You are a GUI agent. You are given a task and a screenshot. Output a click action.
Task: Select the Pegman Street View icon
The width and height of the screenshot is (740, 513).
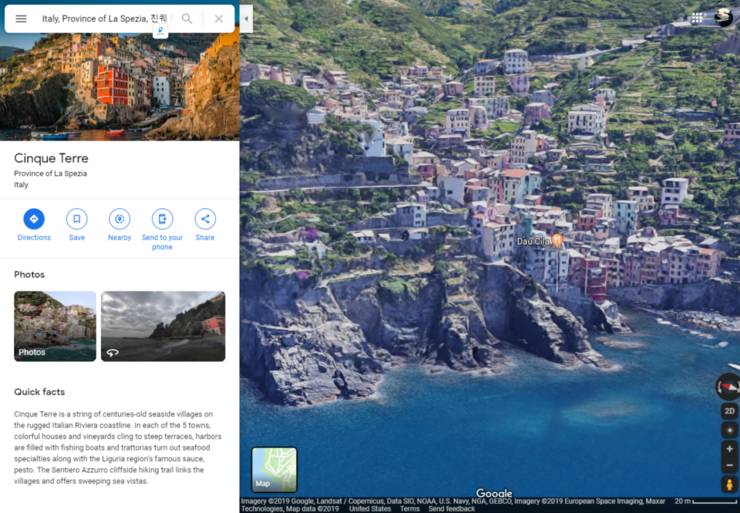(729, 485)
